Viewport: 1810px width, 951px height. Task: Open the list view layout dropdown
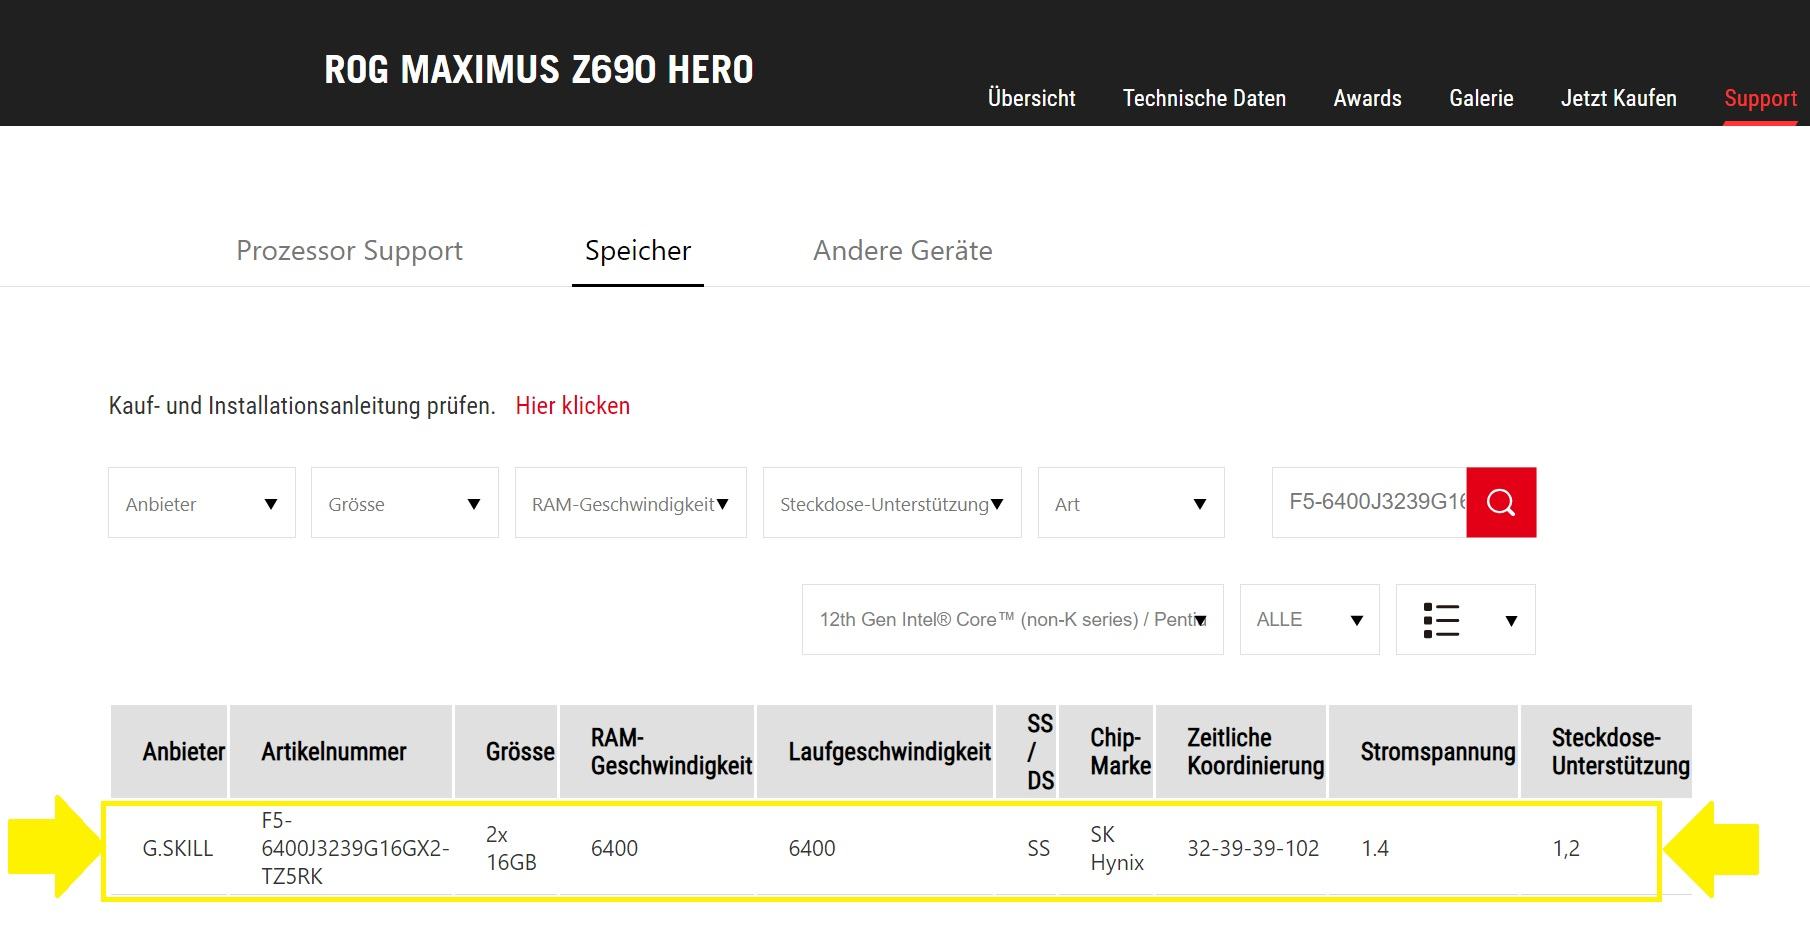(x=1465, y=620)
